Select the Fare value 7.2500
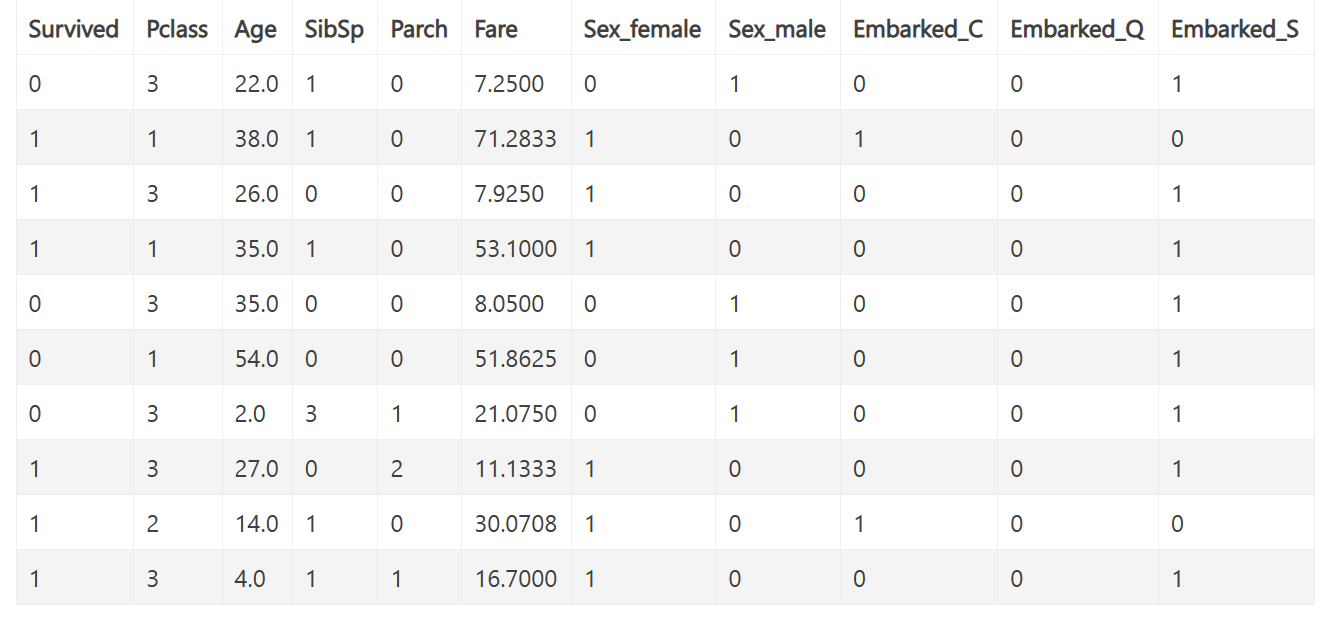The height and width of the screenshot is (624, 1333). coord(510,83)
